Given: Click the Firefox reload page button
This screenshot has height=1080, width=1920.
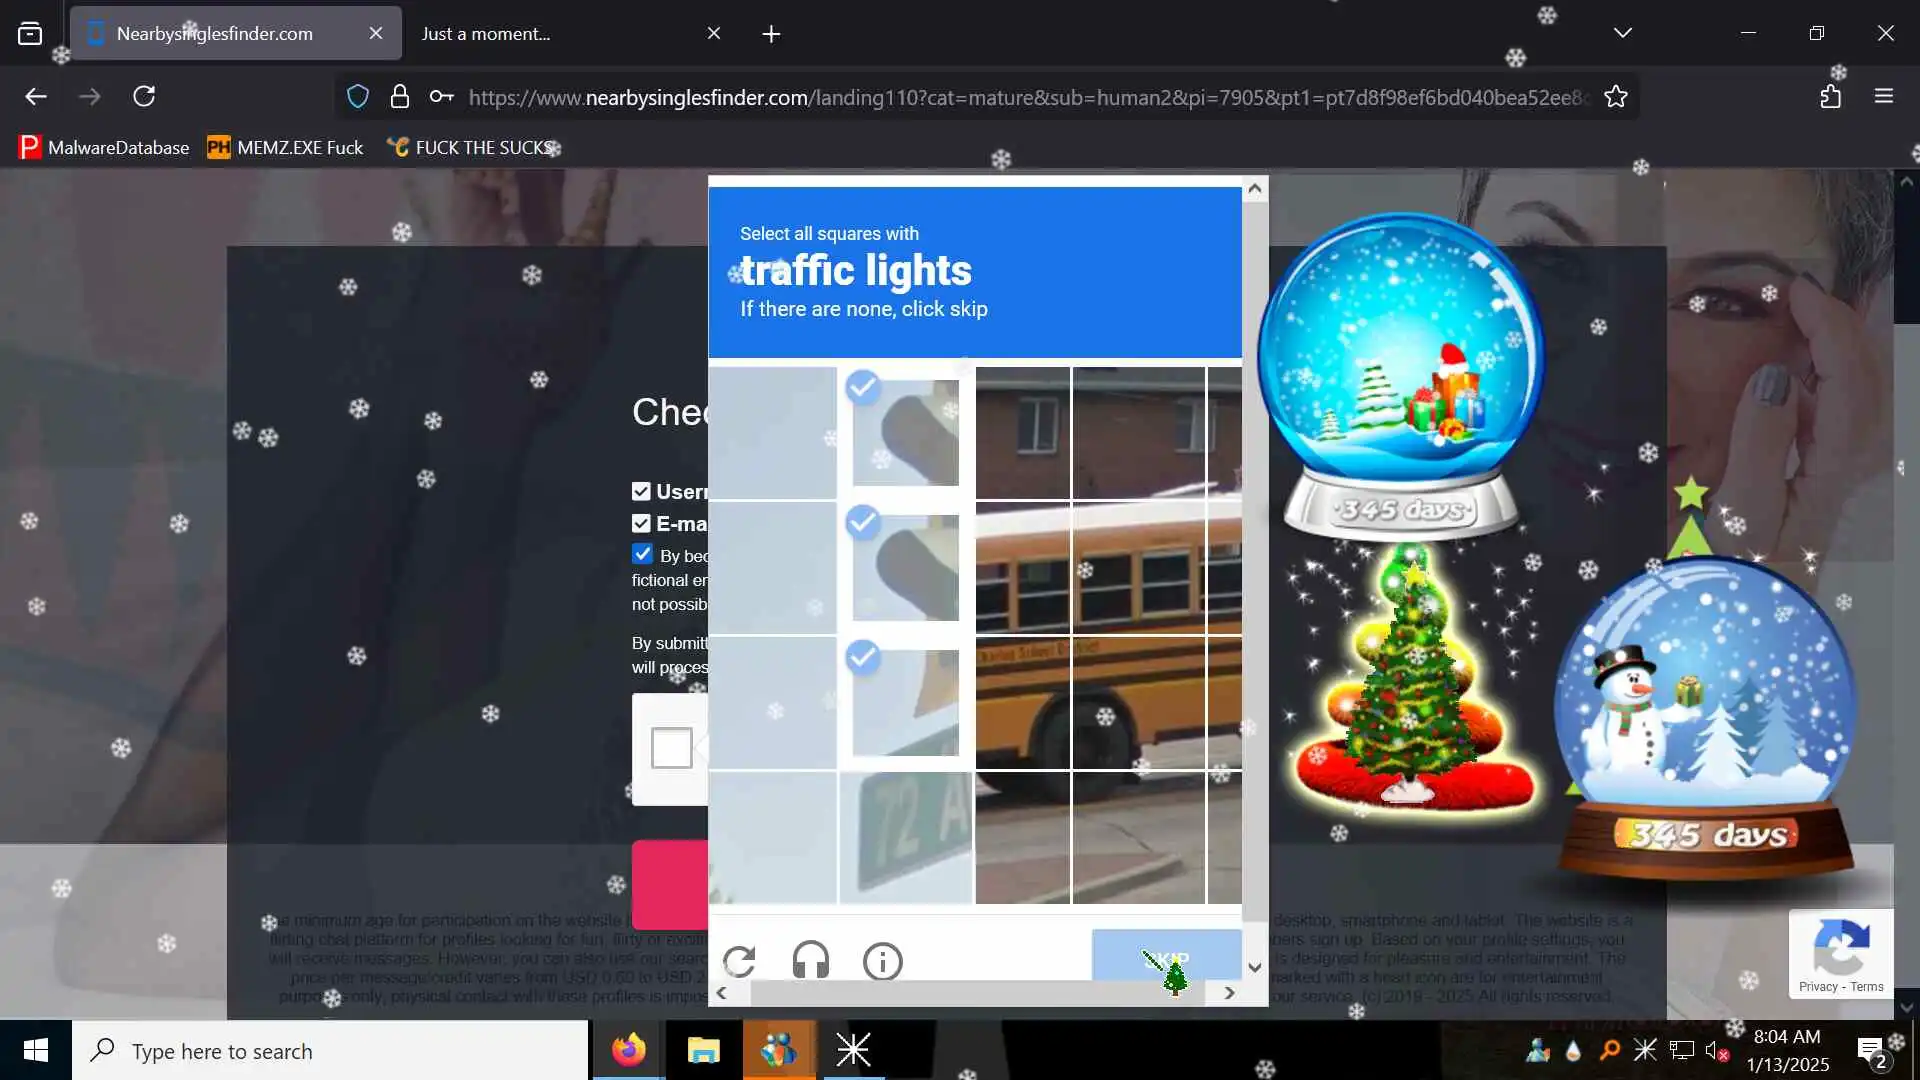Looking at the screenshot, I should pos(144,96).
